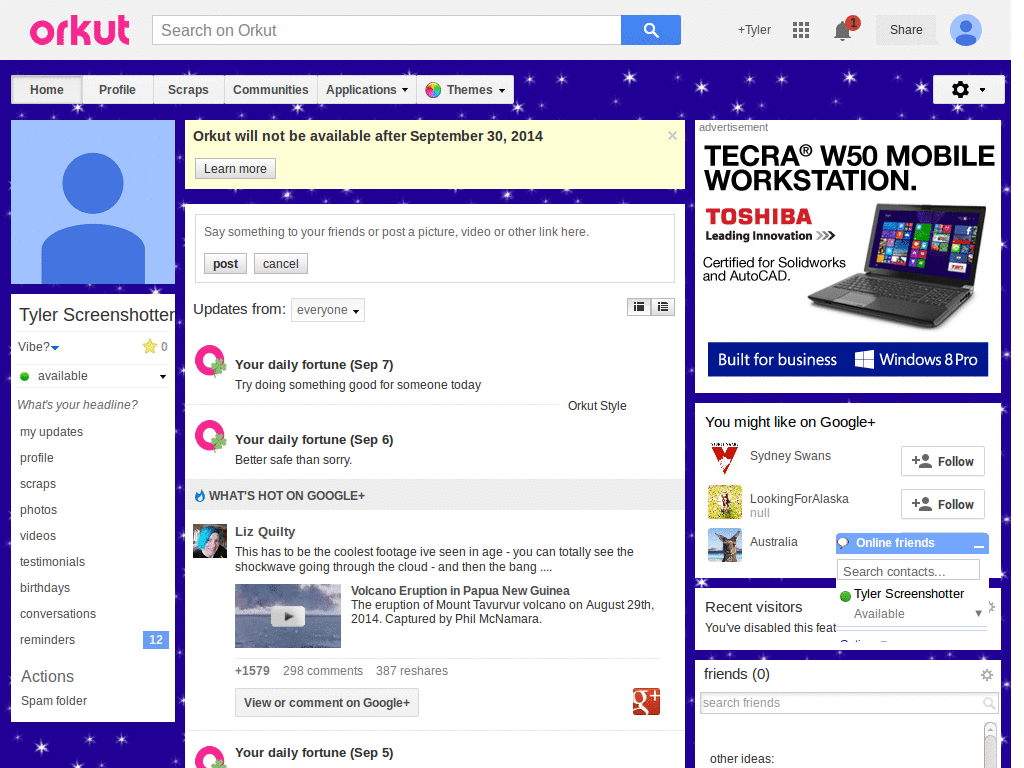Open the settings gear dropdown
This screenshot has height=768, width=1024.
click(968, 89)
